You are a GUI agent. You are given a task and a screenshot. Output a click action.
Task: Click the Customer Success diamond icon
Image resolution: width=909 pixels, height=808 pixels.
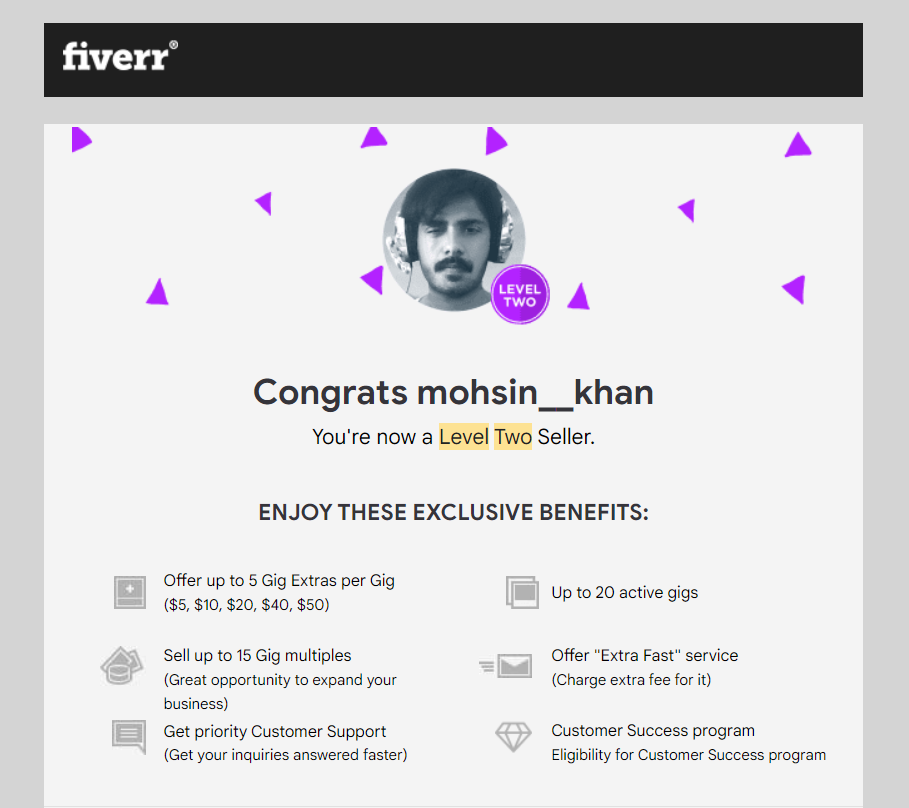pyautogui.click(x=513, y=737)
